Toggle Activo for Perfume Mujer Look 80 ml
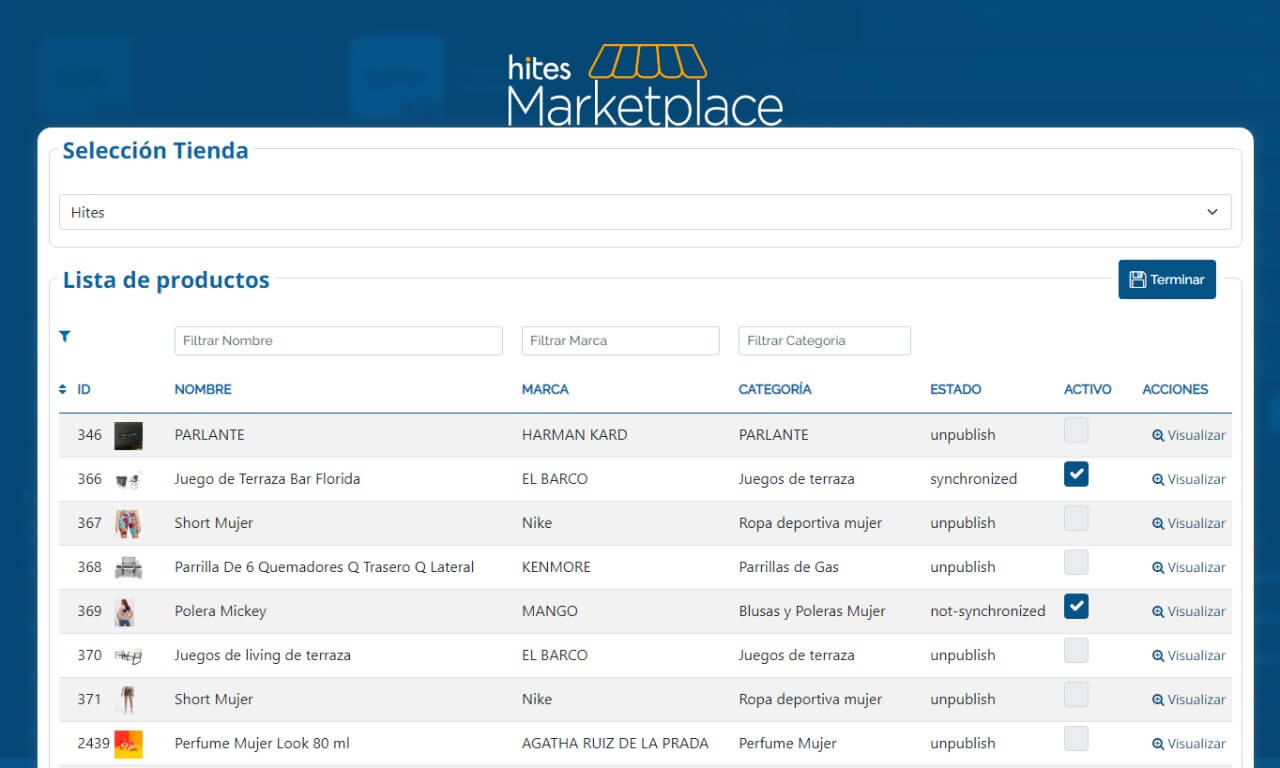 click(1076, 739)
